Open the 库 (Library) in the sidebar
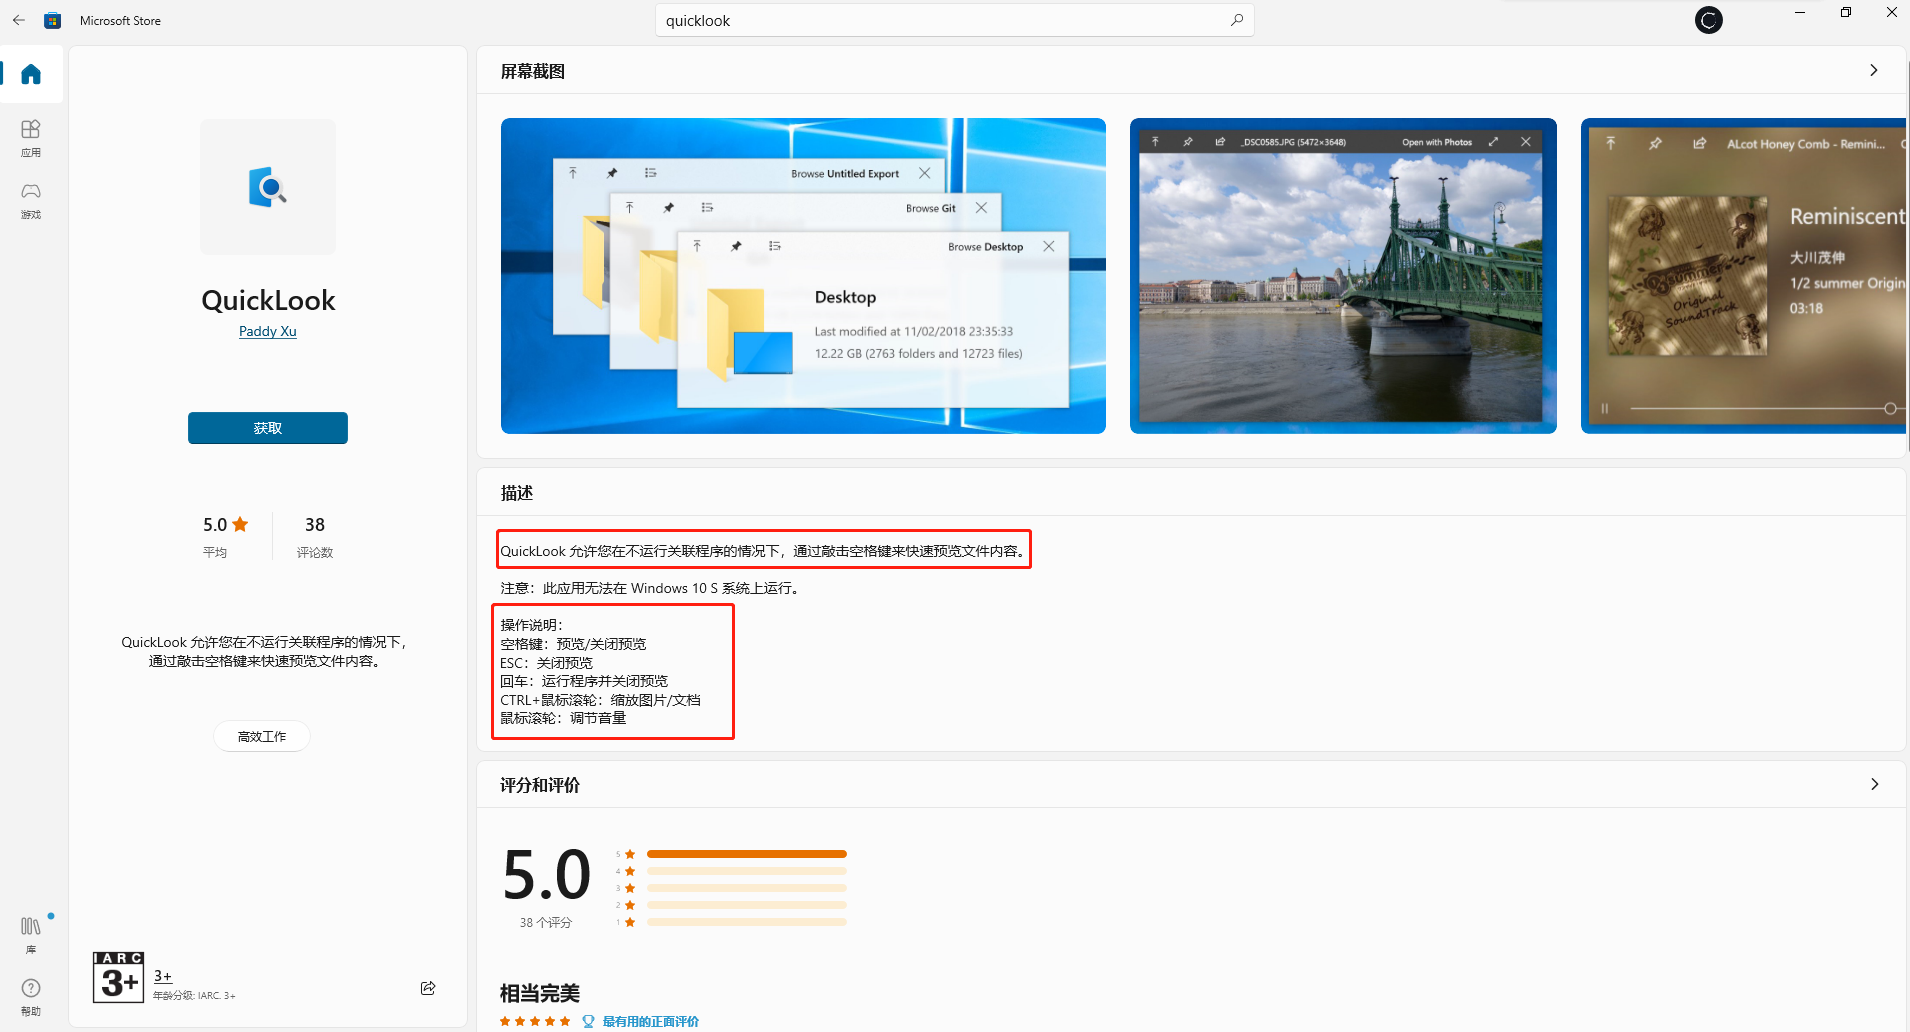This screenshot has width=1910, height=1032. (x=31, y=935)
